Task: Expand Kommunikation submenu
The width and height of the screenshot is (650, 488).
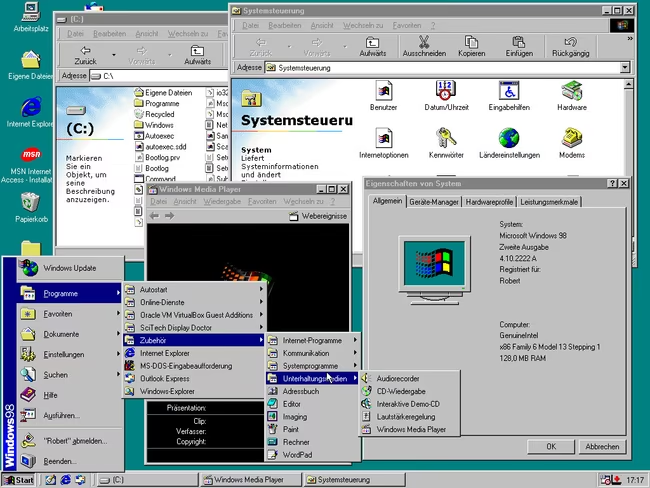Action: [313, 353]
